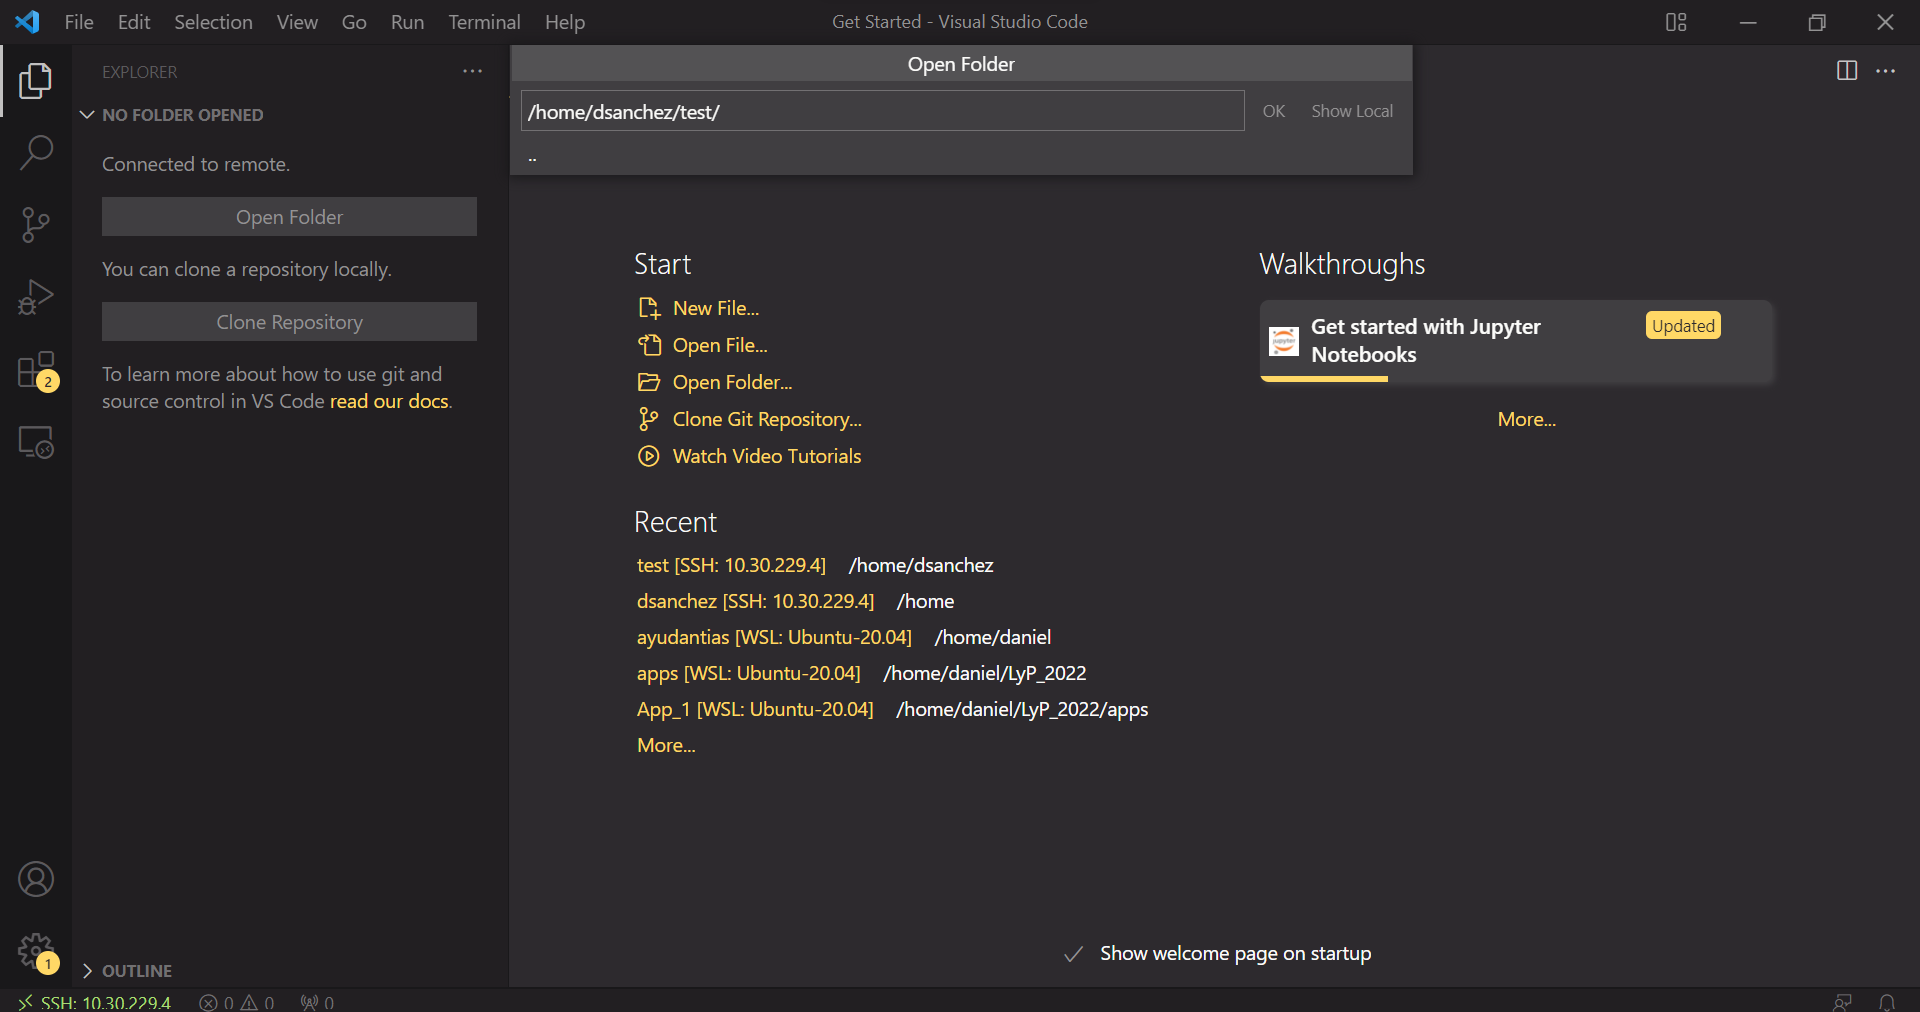The height and width of the screenshot is (1012, 1920).
Task: Open the Search view icon
Action: 36,153
